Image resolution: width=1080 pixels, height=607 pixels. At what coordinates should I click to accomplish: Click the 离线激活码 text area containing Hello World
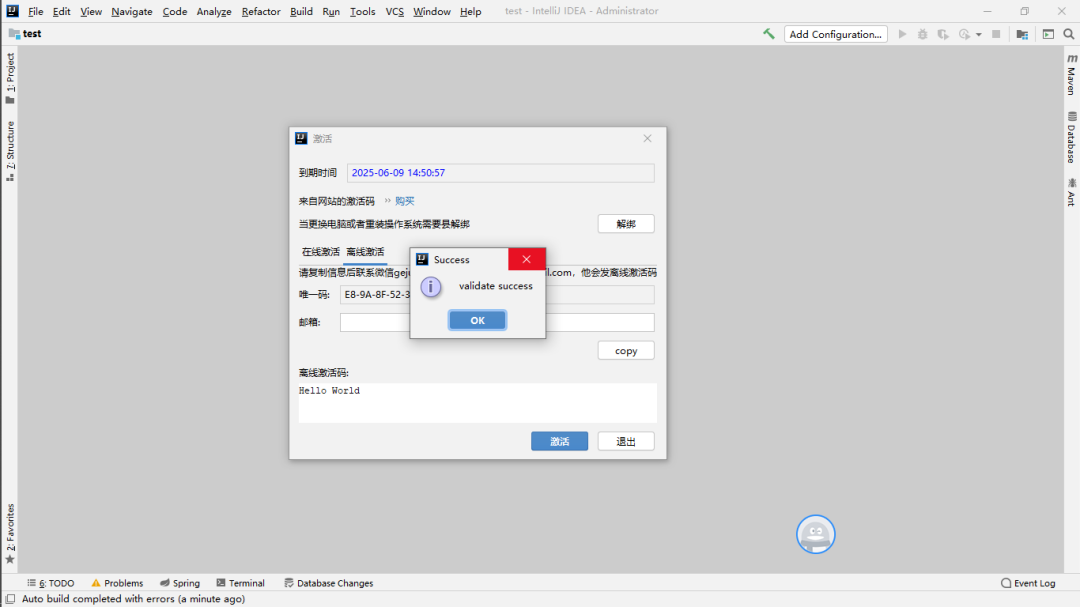[477, 402]
